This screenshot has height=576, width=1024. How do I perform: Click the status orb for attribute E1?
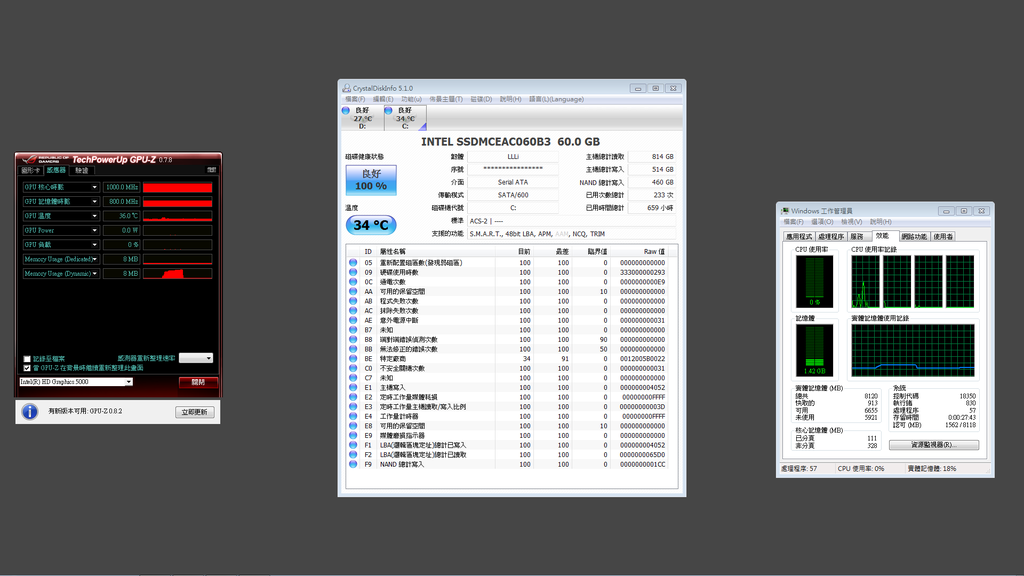click(x=353, y=387)
